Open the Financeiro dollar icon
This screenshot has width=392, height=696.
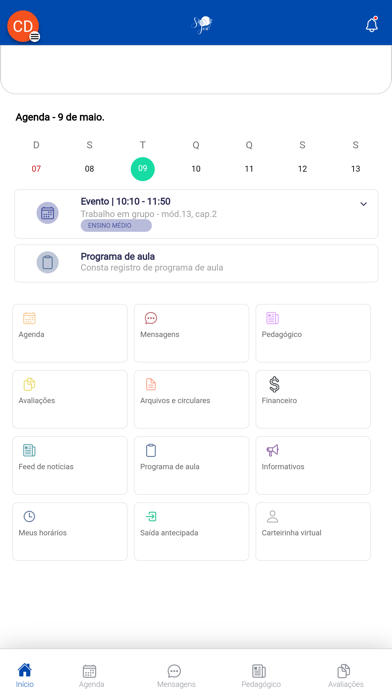click(x=274, y=384)
